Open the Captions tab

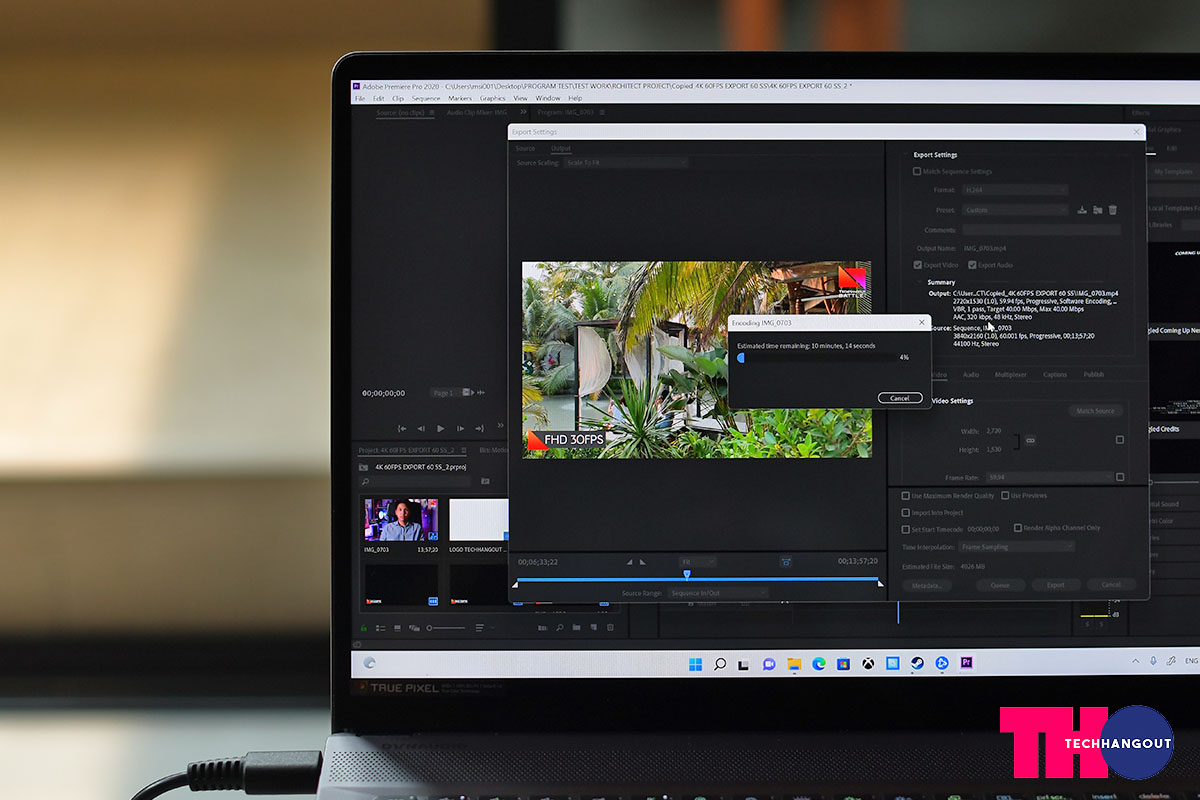coord(1055,375)
